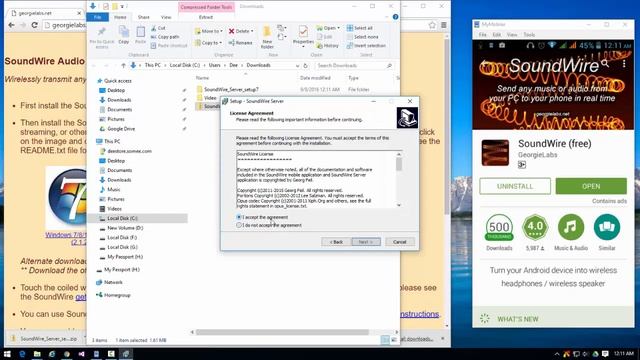Switch Explorer to details view icon
Screen dimensions: 640x360
pos(385,340)
